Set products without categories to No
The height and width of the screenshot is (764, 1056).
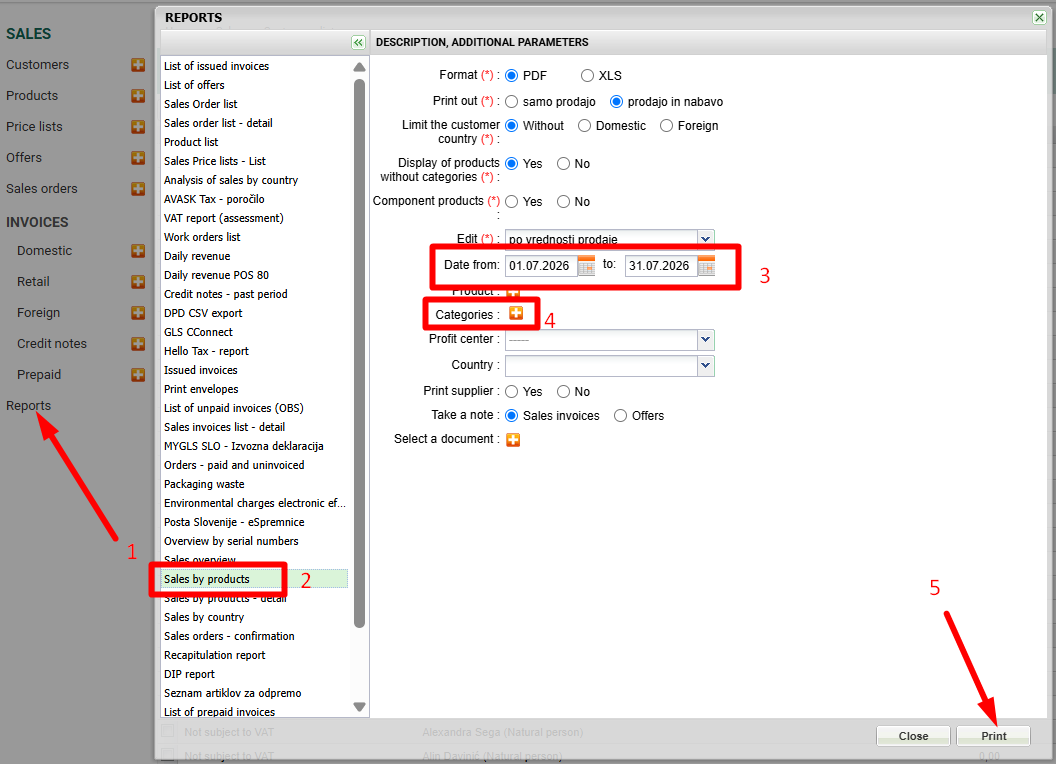pos(564,164)
